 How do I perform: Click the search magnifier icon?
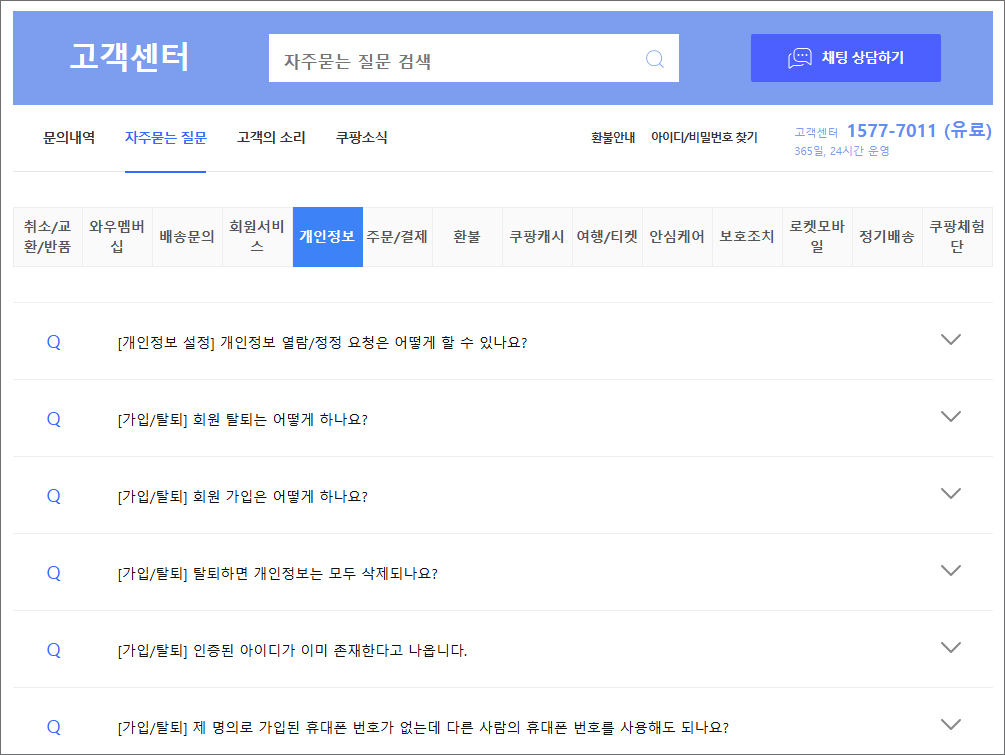(x=654, y=59)
